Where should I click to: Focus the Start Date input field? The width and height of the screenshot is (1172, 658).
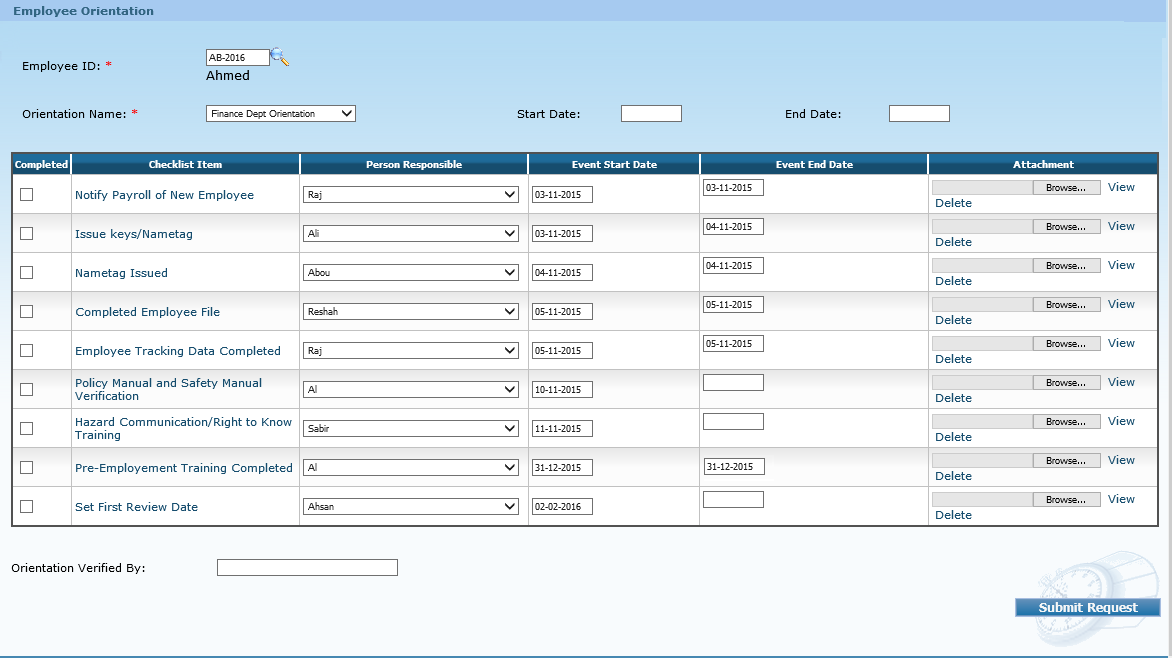(x=651, y=114)
